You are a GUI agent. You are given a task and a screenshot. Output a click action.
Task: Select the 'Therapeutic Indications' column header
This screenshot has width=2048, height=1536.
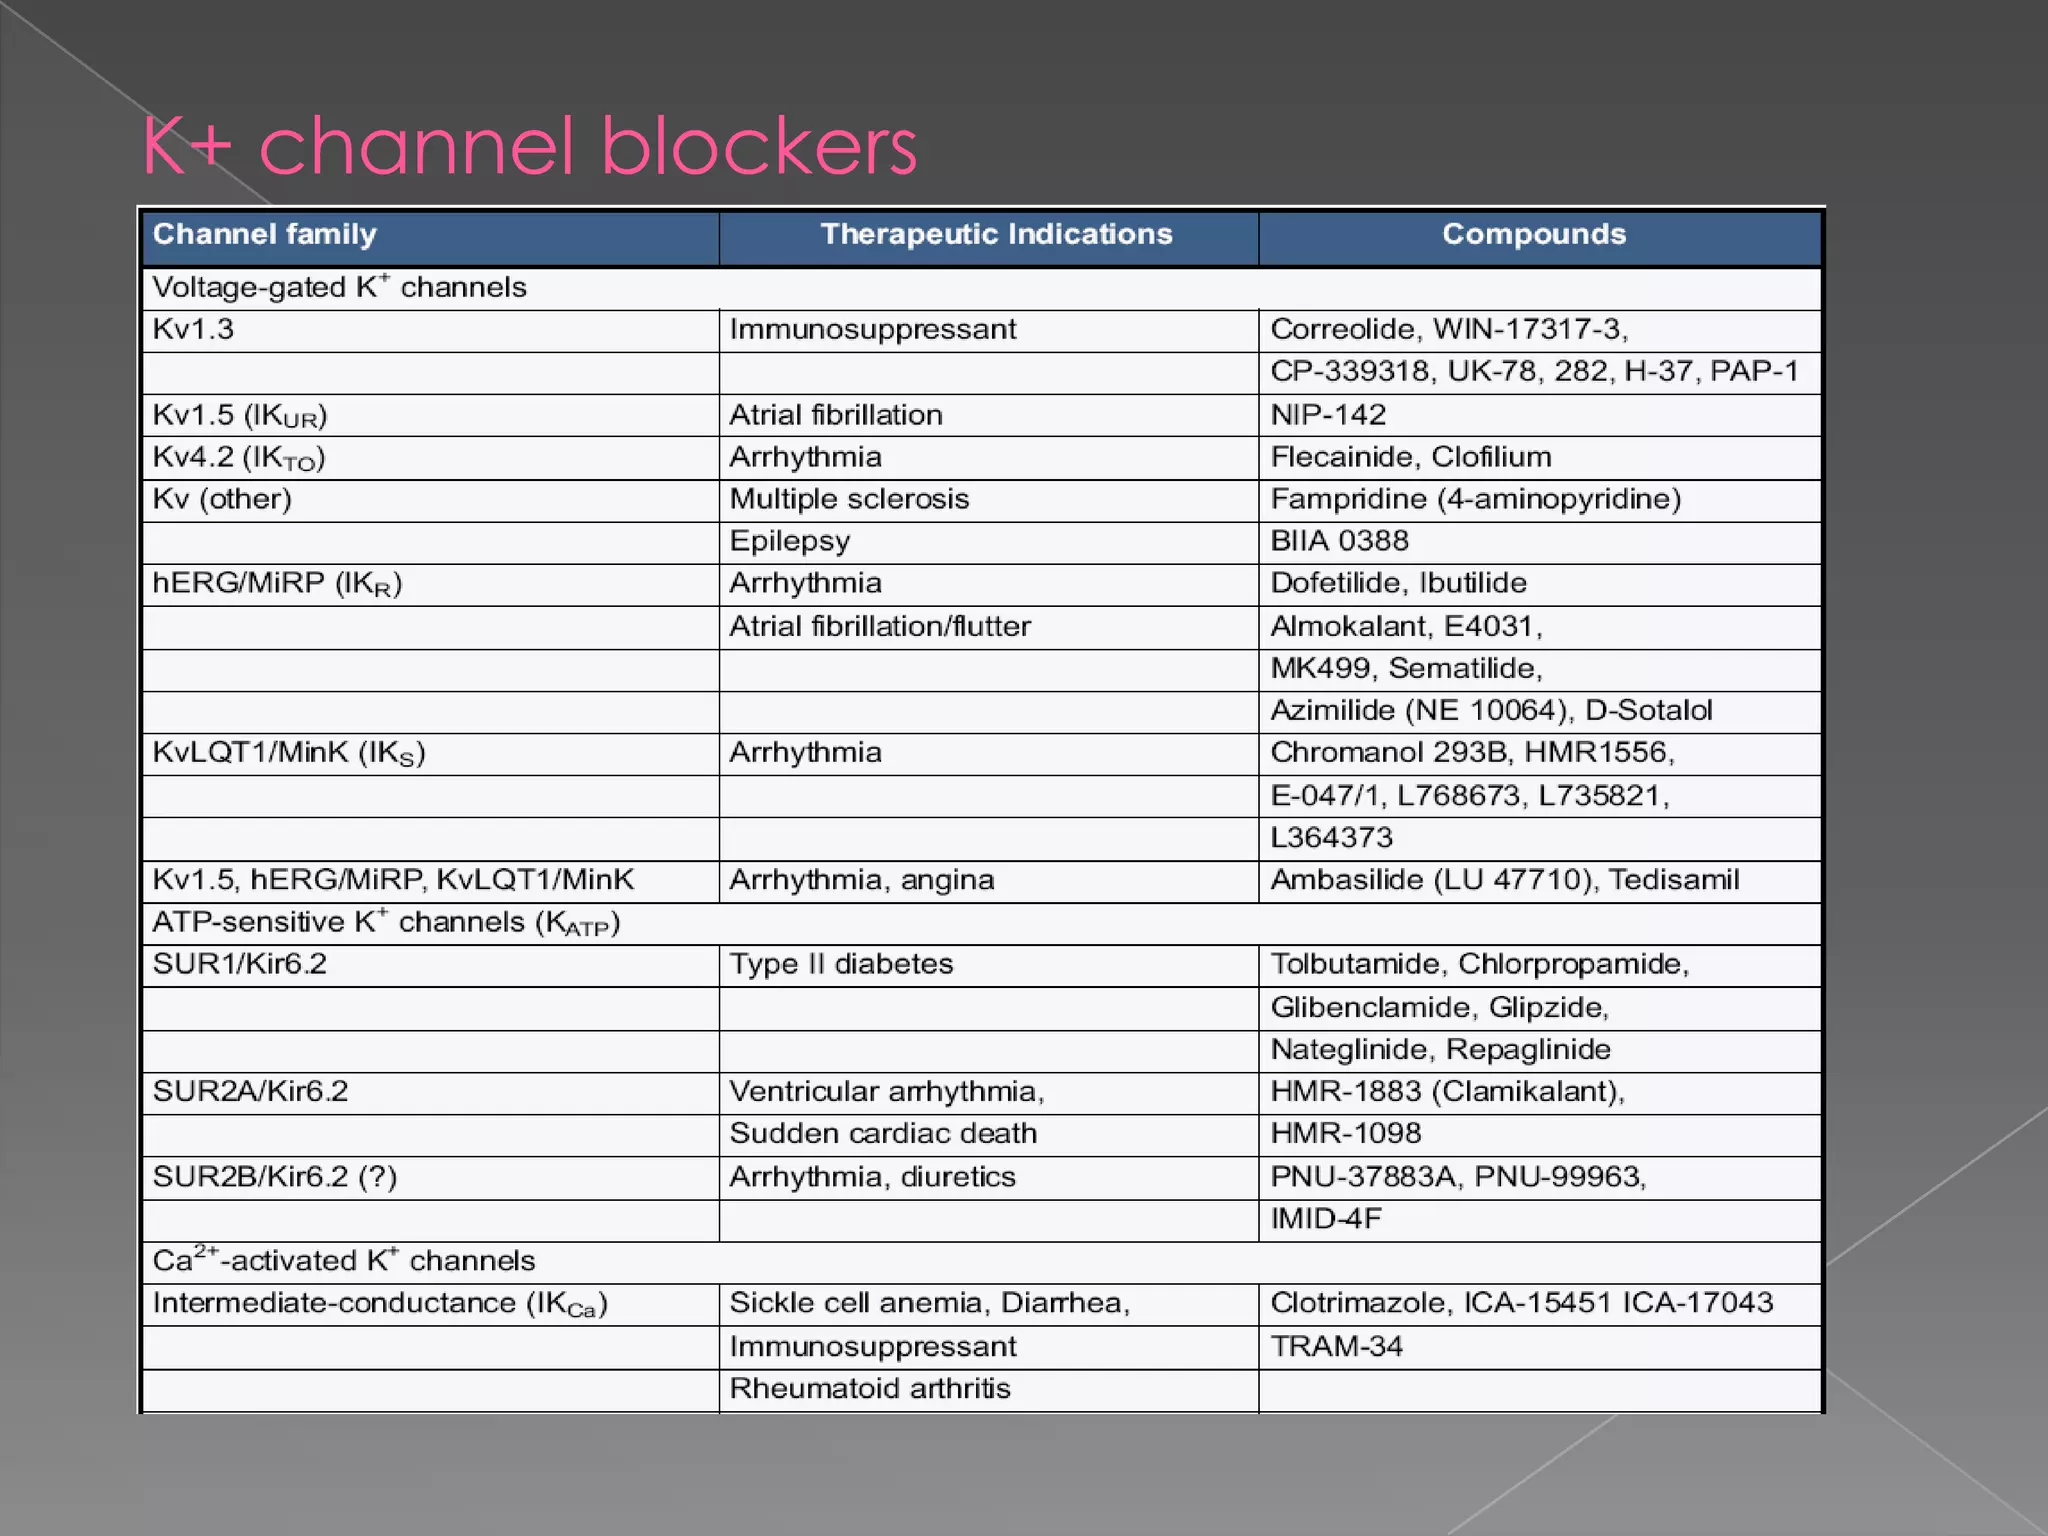(989, 238)
